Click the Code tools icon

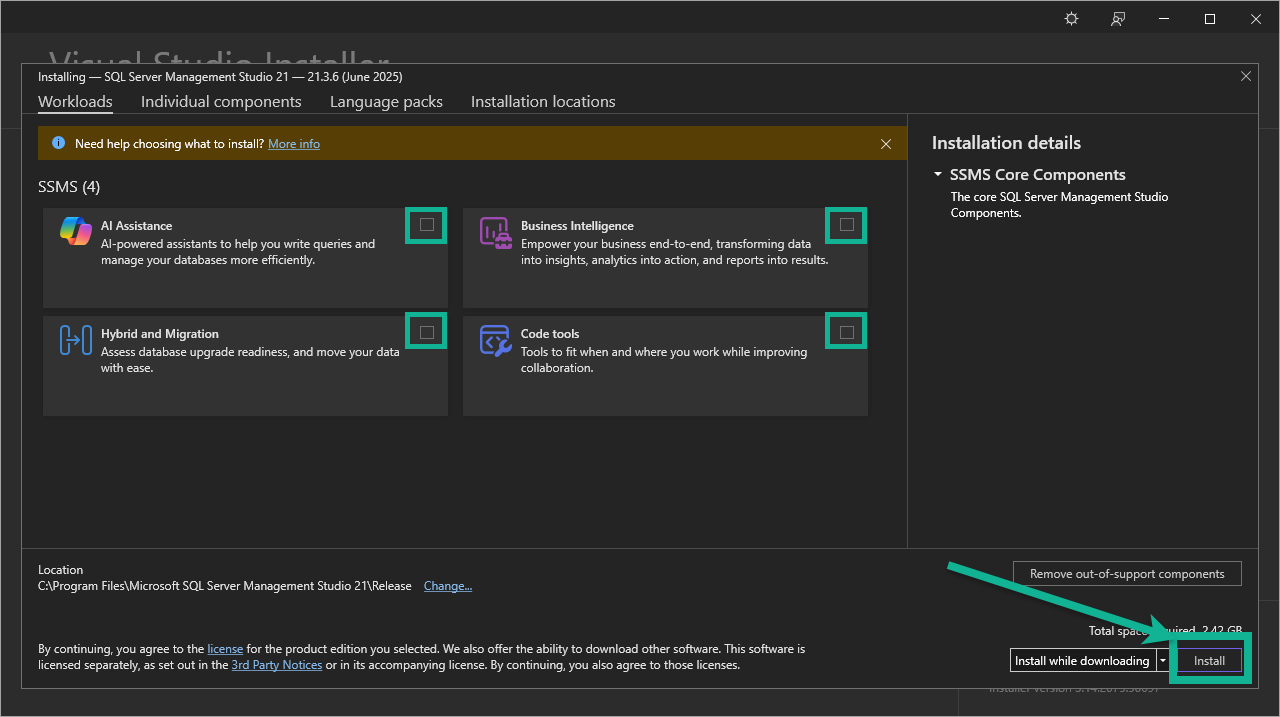pyautogui.click(x=496, y=340)
